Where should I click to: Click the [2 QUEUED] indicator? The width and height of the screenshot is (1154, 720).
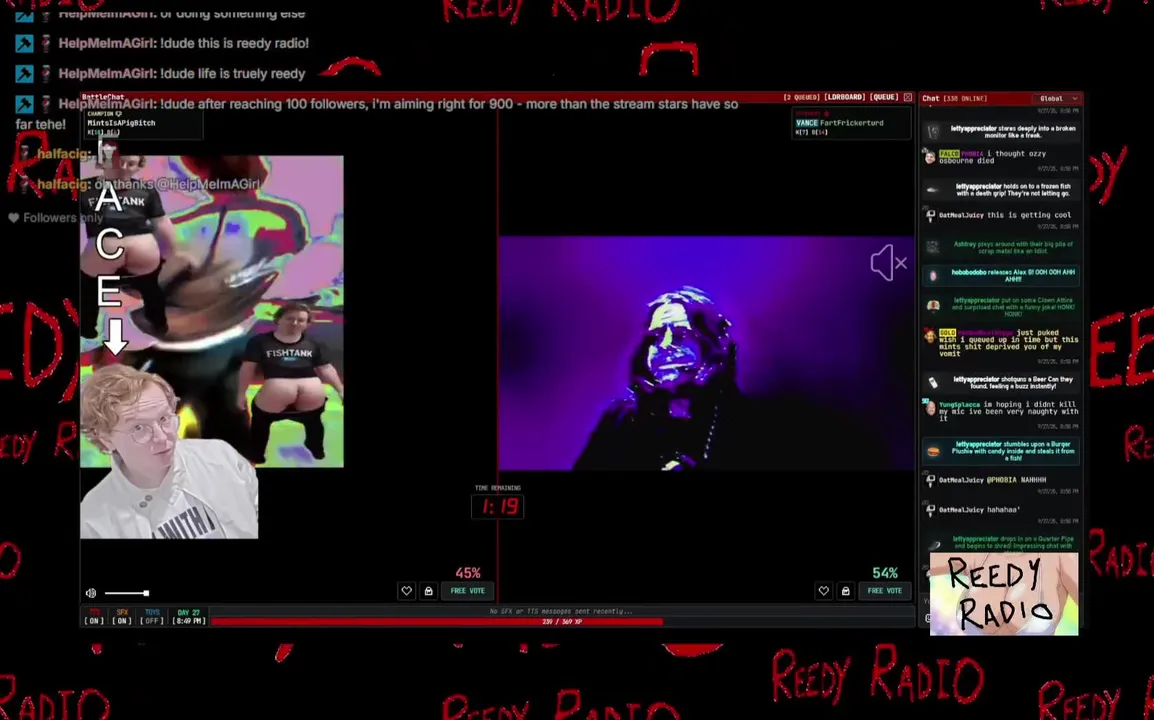pos(801,97)
